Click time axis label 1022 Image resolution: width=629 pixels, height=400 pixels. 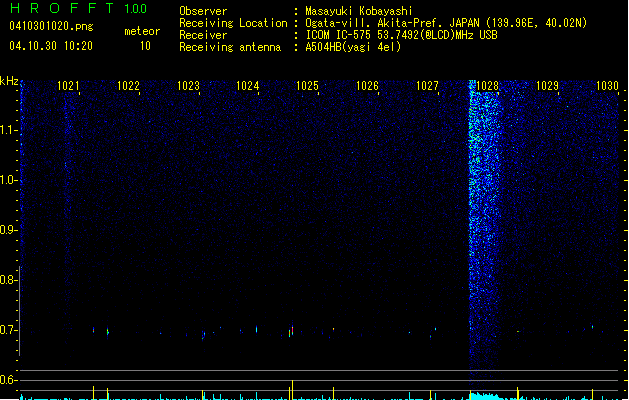pyautogui.click(x=128, y=86)
